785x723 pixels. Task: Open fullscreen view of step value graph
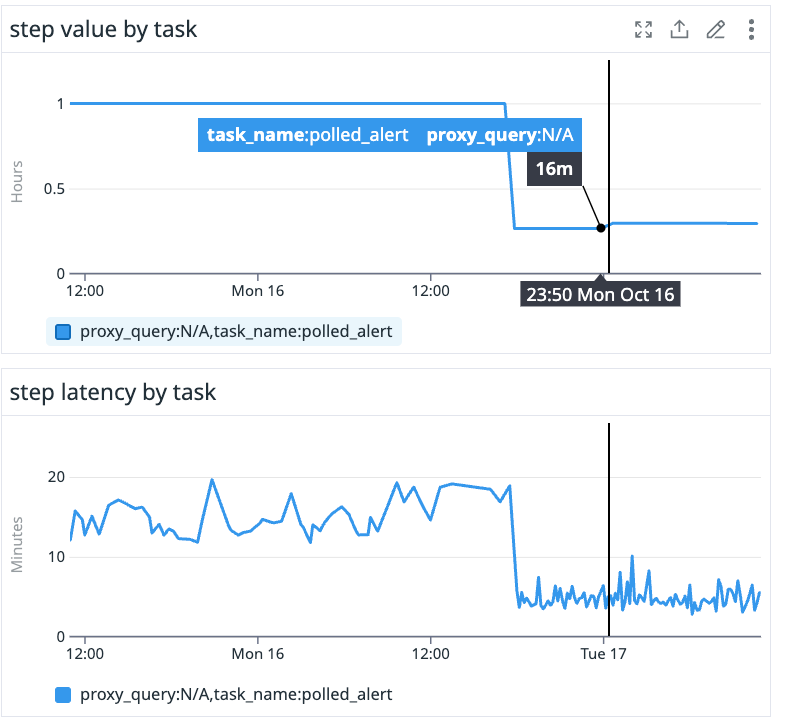click(x=643, y=30)
